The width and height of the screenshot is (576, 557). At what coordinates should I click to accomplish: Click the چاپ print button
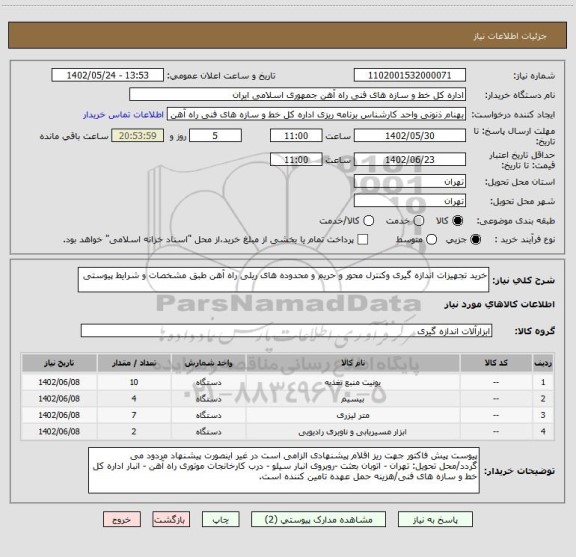[220, 520]
